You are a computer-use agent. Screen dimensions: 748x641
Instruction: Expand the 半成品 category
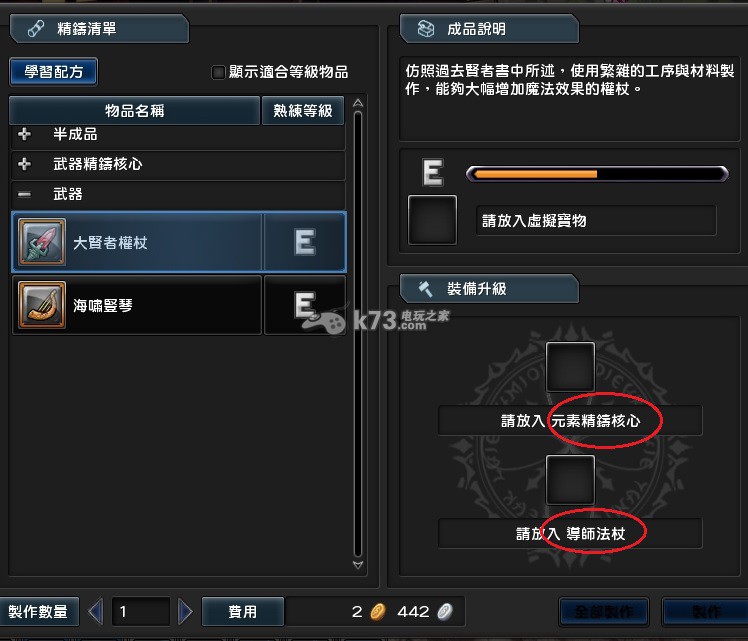(x=24, y=134)
